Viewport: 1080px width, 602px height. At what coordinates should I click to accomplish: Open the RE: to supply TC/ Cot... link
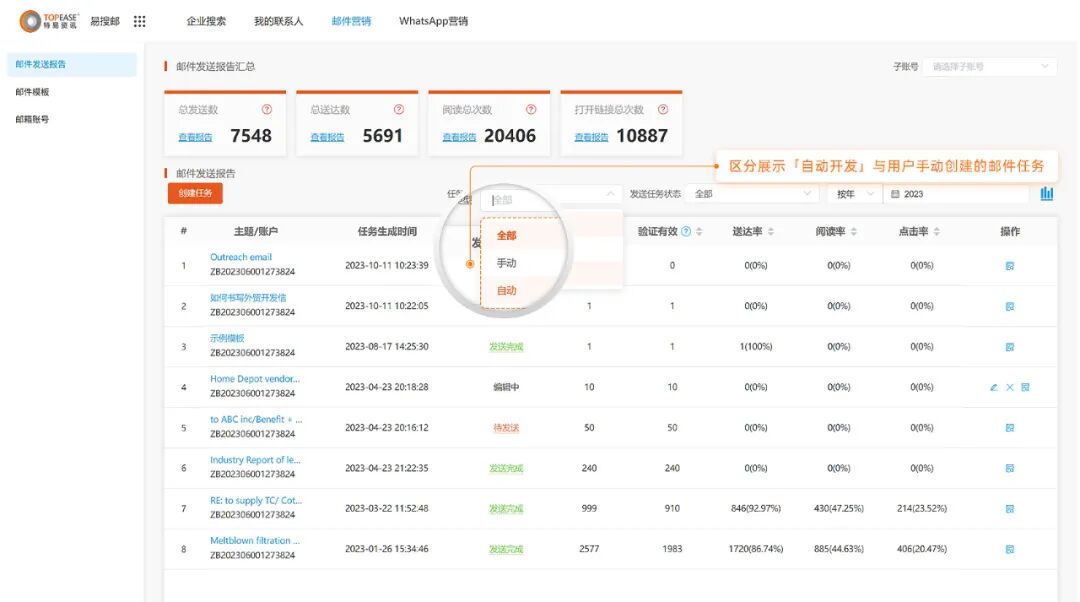click(256, 501)
